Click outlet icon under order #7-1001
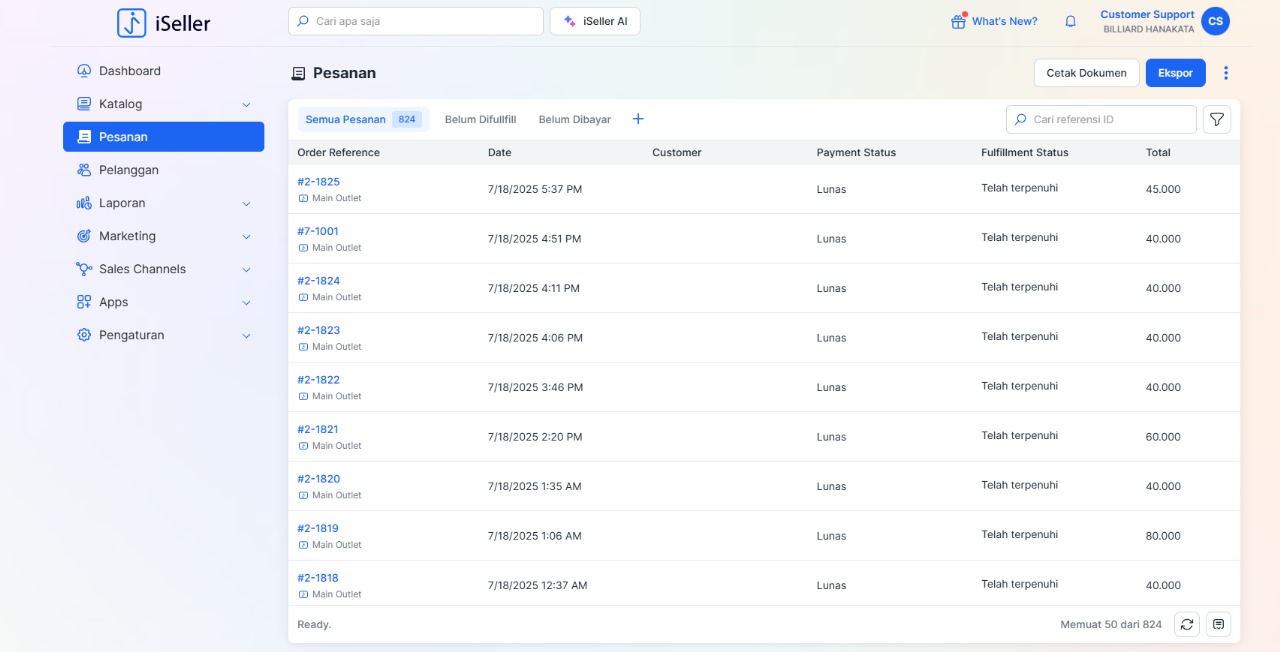 click(304, 248)
